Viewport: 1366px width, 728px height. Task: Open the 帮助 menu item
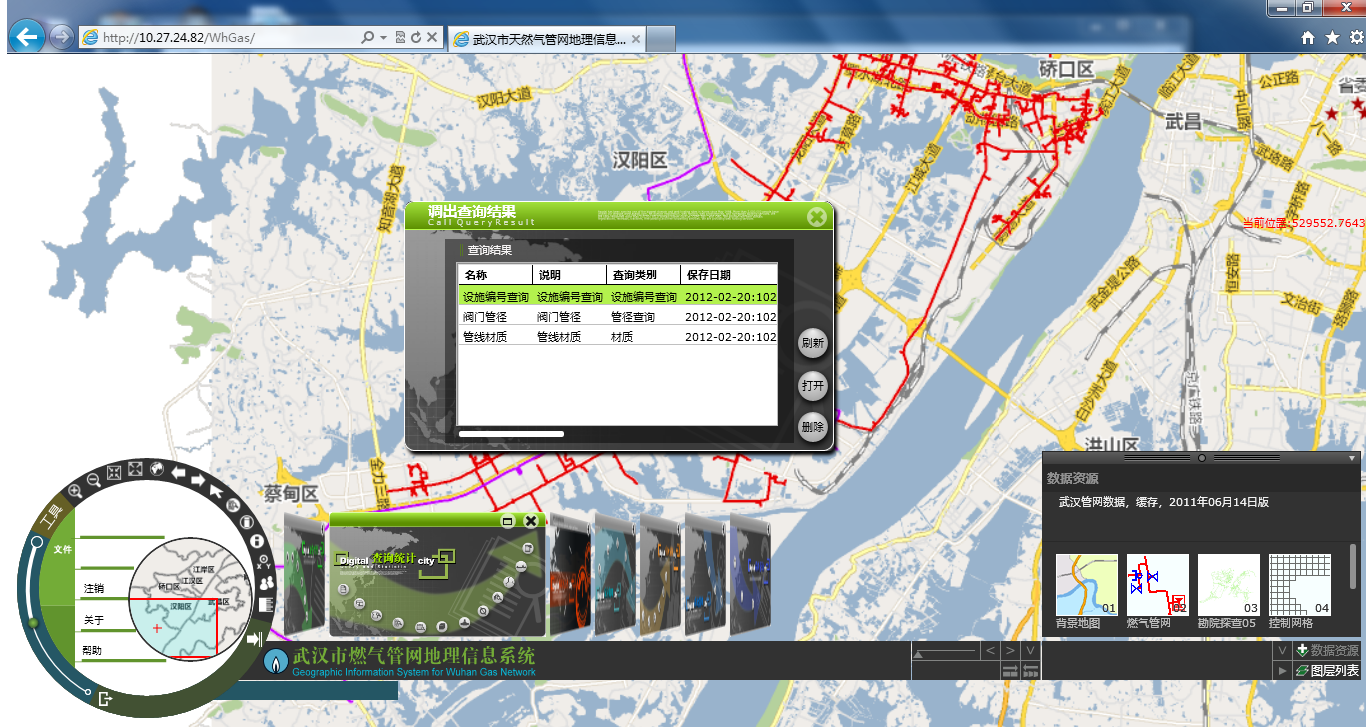pos(92,651)
